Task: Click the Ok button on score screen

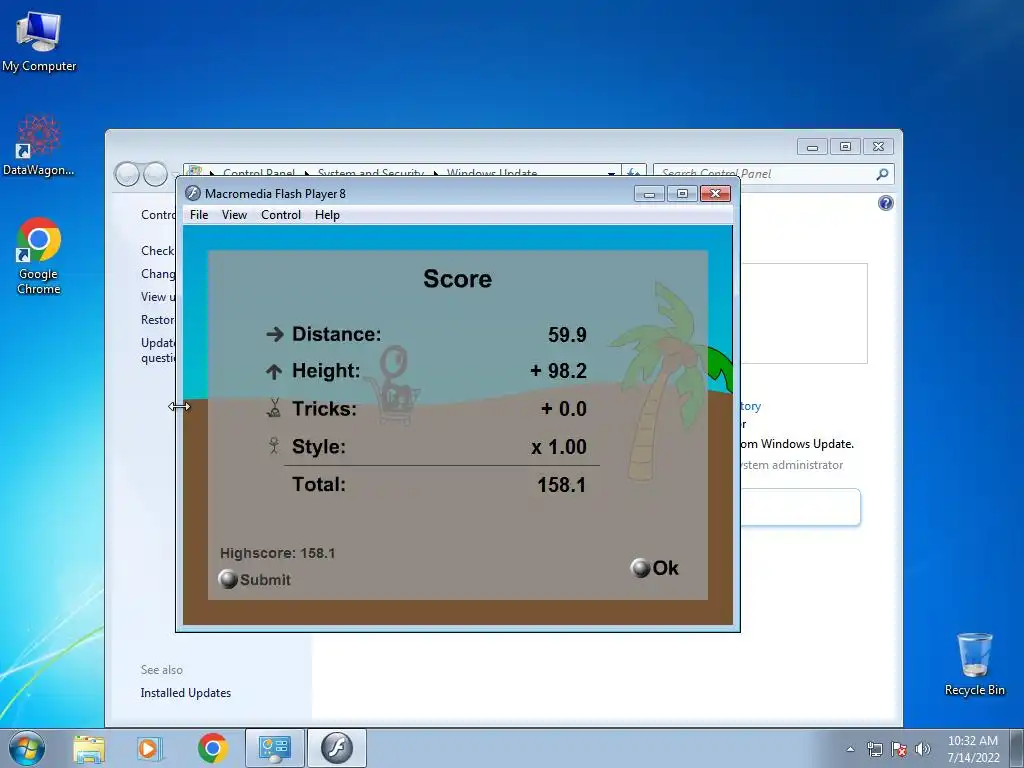Action: [x=655, y=568]
